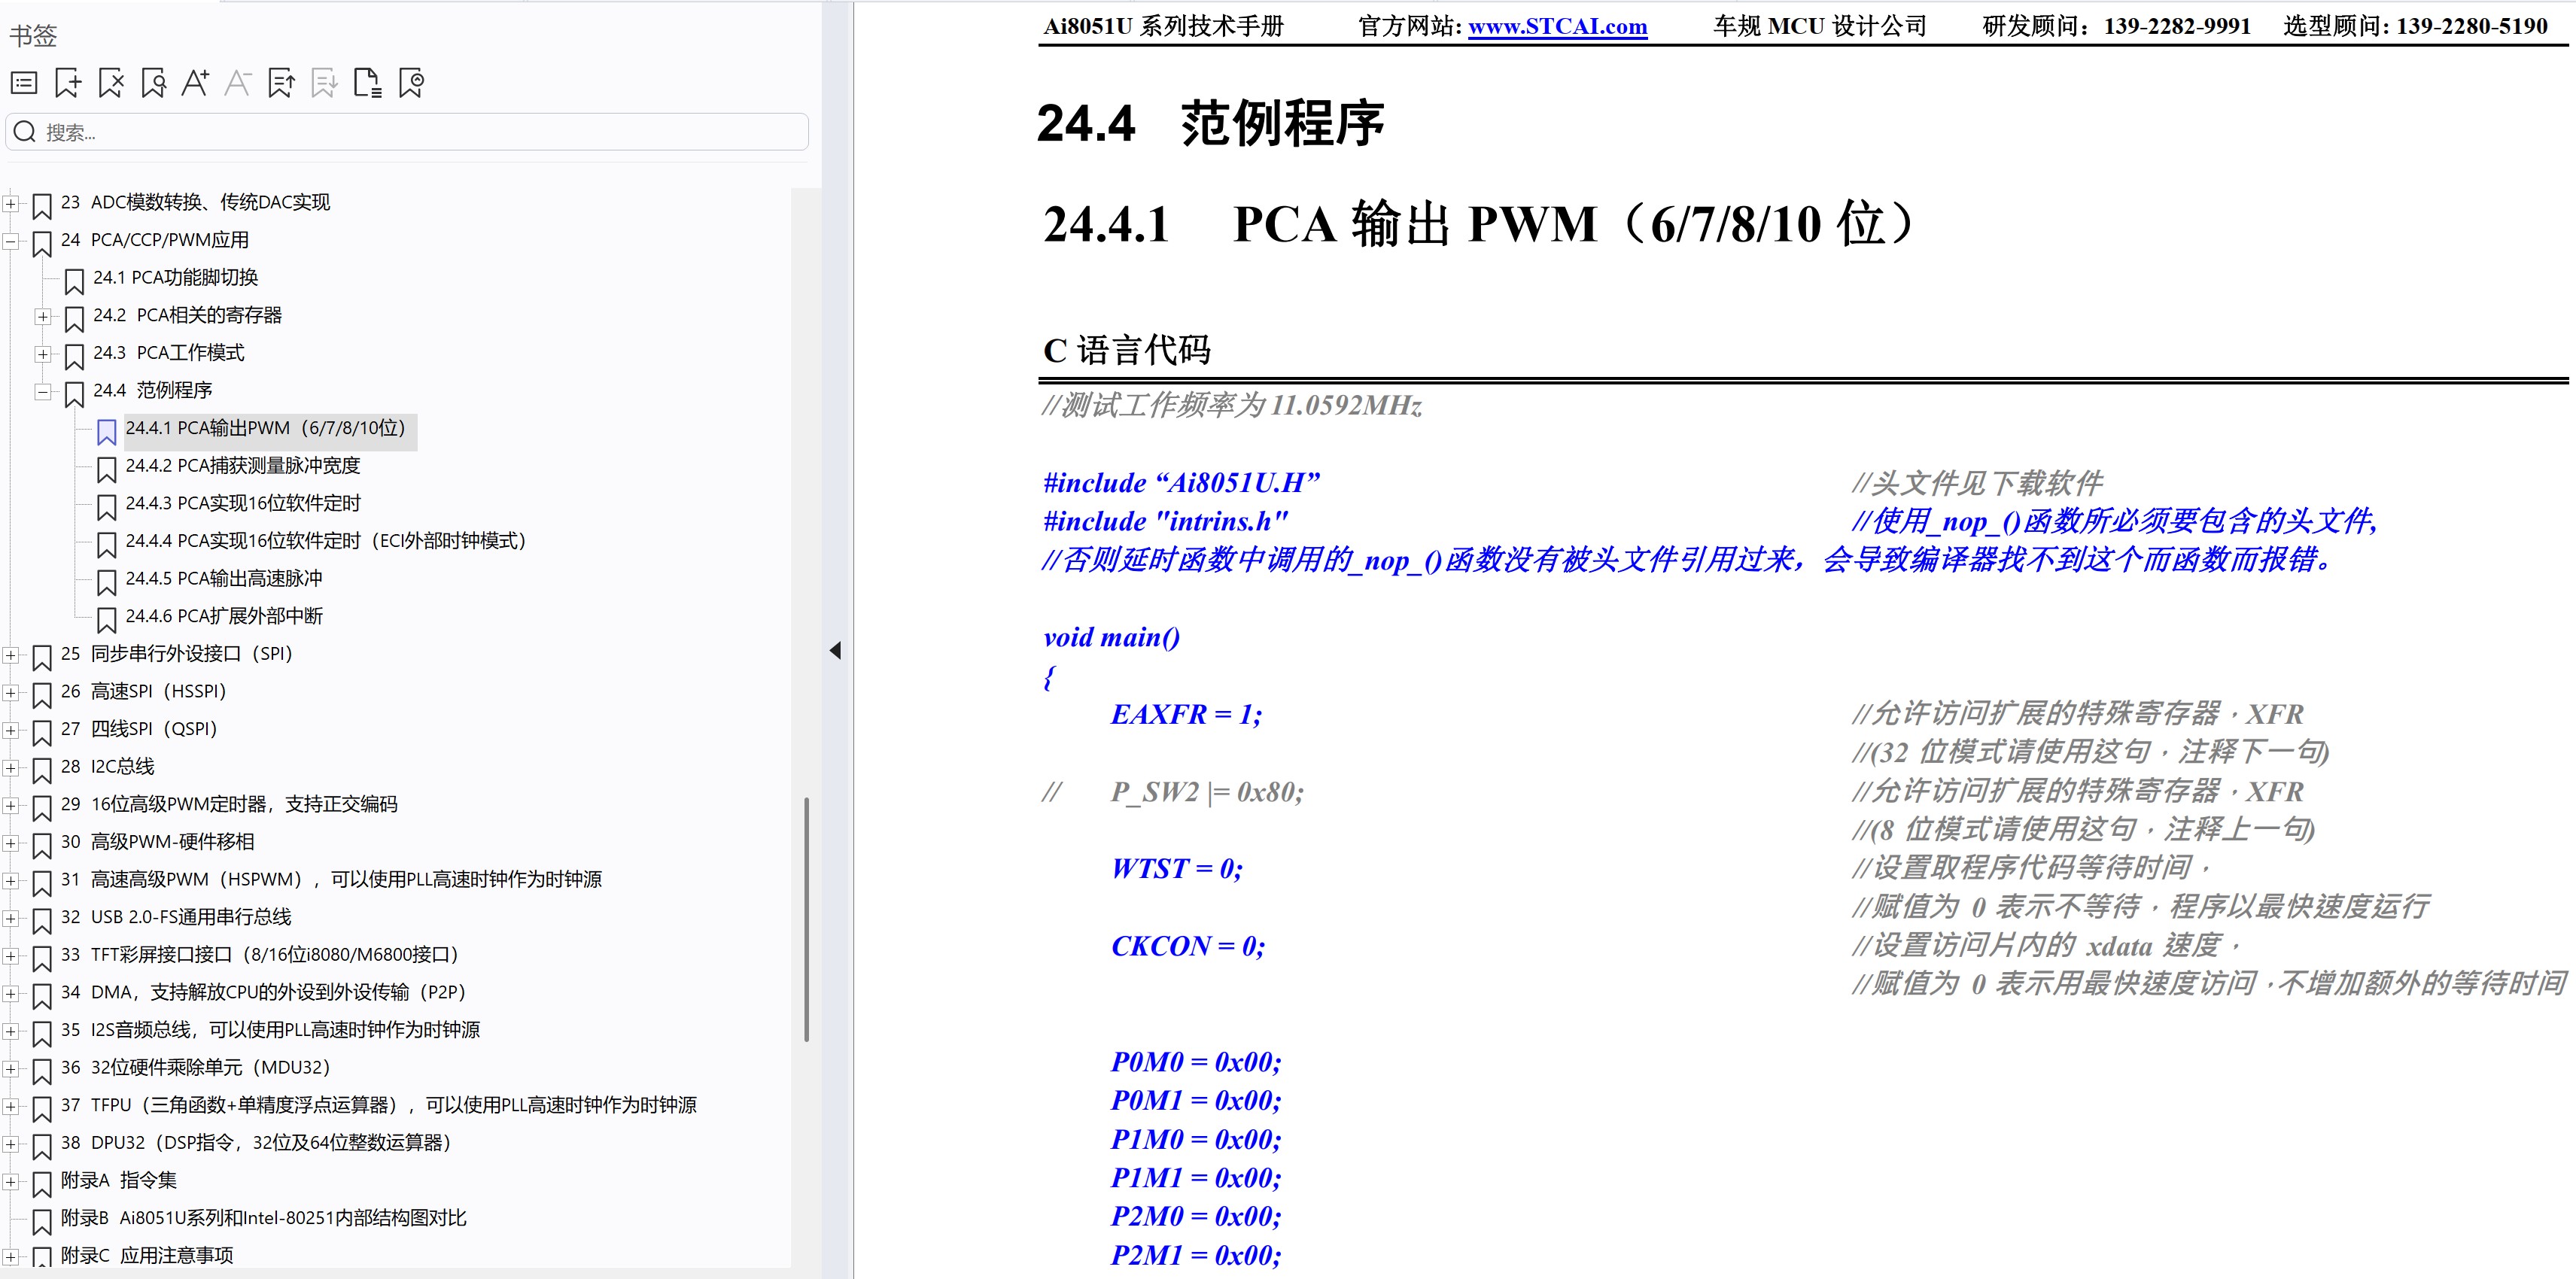This screenshot has width=2576, height=1279.
Task: Expand chapter 32 USB 2.0-FS通用串行总线
Action: click(10, 918)
